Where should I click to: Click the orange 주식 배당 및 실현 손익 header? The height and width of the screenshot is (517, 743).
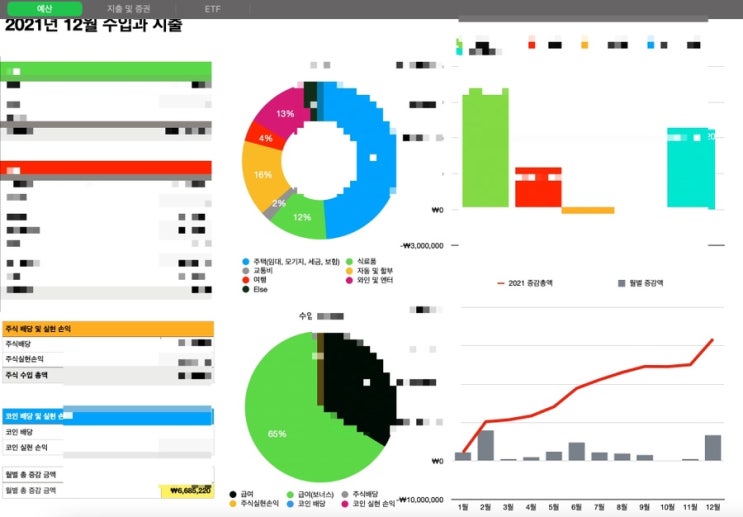[x=108, y=328]
